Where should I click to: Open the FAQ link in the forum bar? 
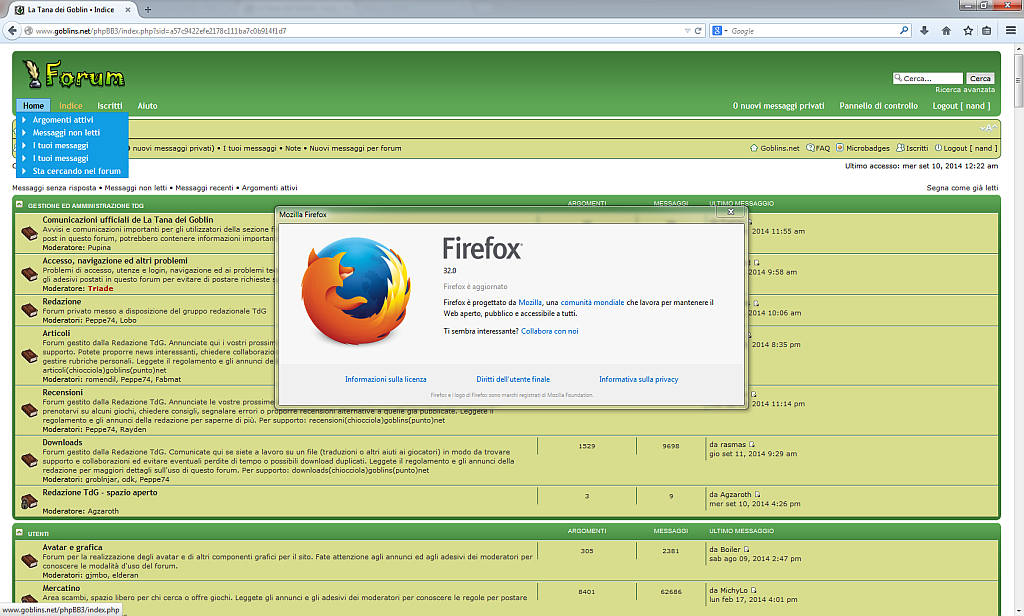click(818, 148)
